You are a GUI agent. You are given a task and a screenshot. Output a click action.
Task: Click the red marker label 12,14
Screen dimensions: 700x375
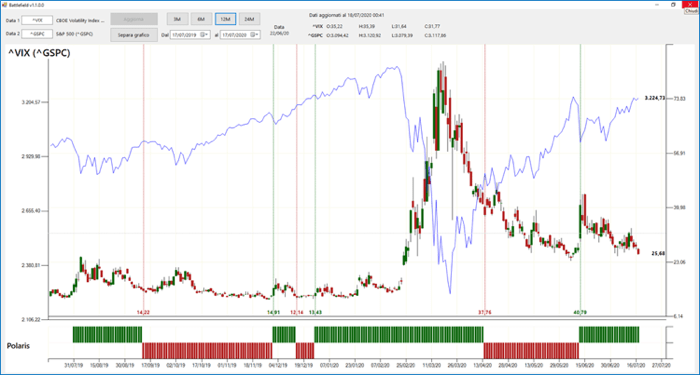[297, 312]
